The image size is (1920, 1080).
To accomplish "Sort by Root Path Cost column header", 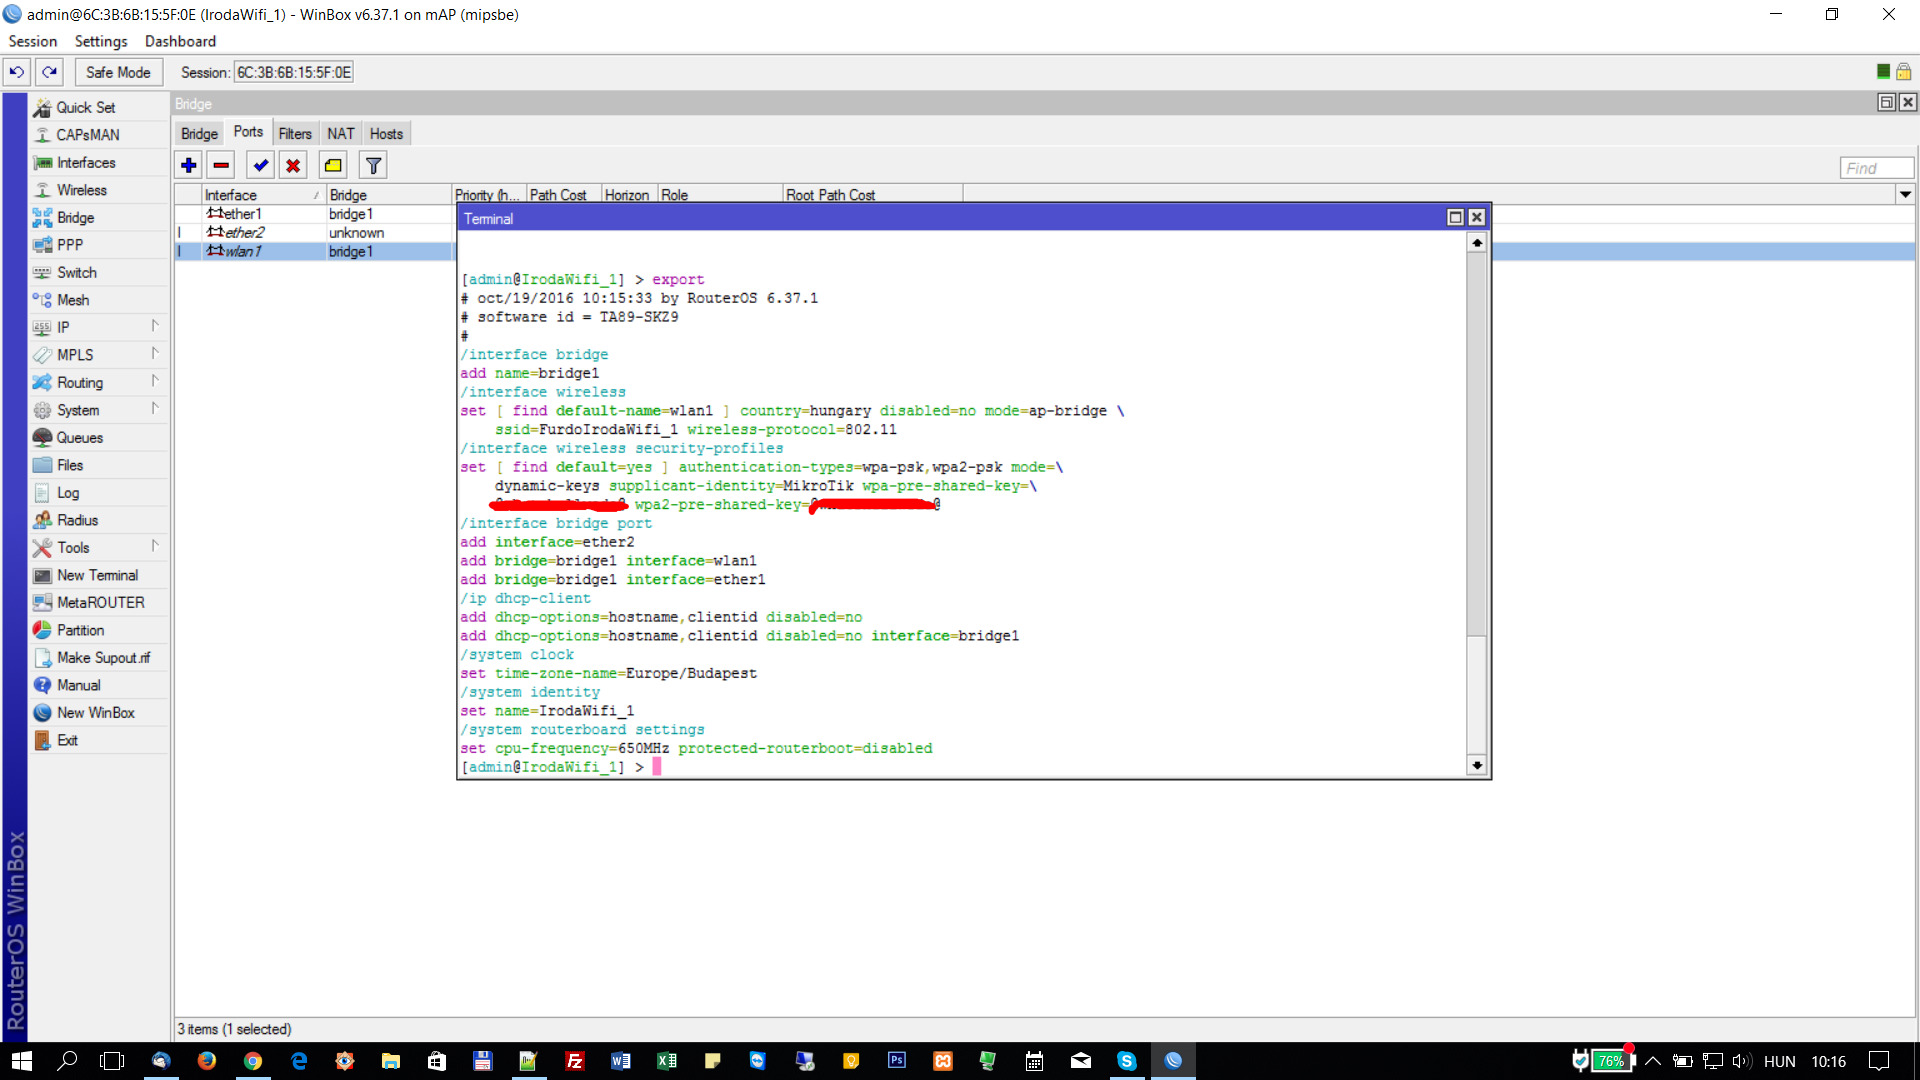I will point(872,195).
